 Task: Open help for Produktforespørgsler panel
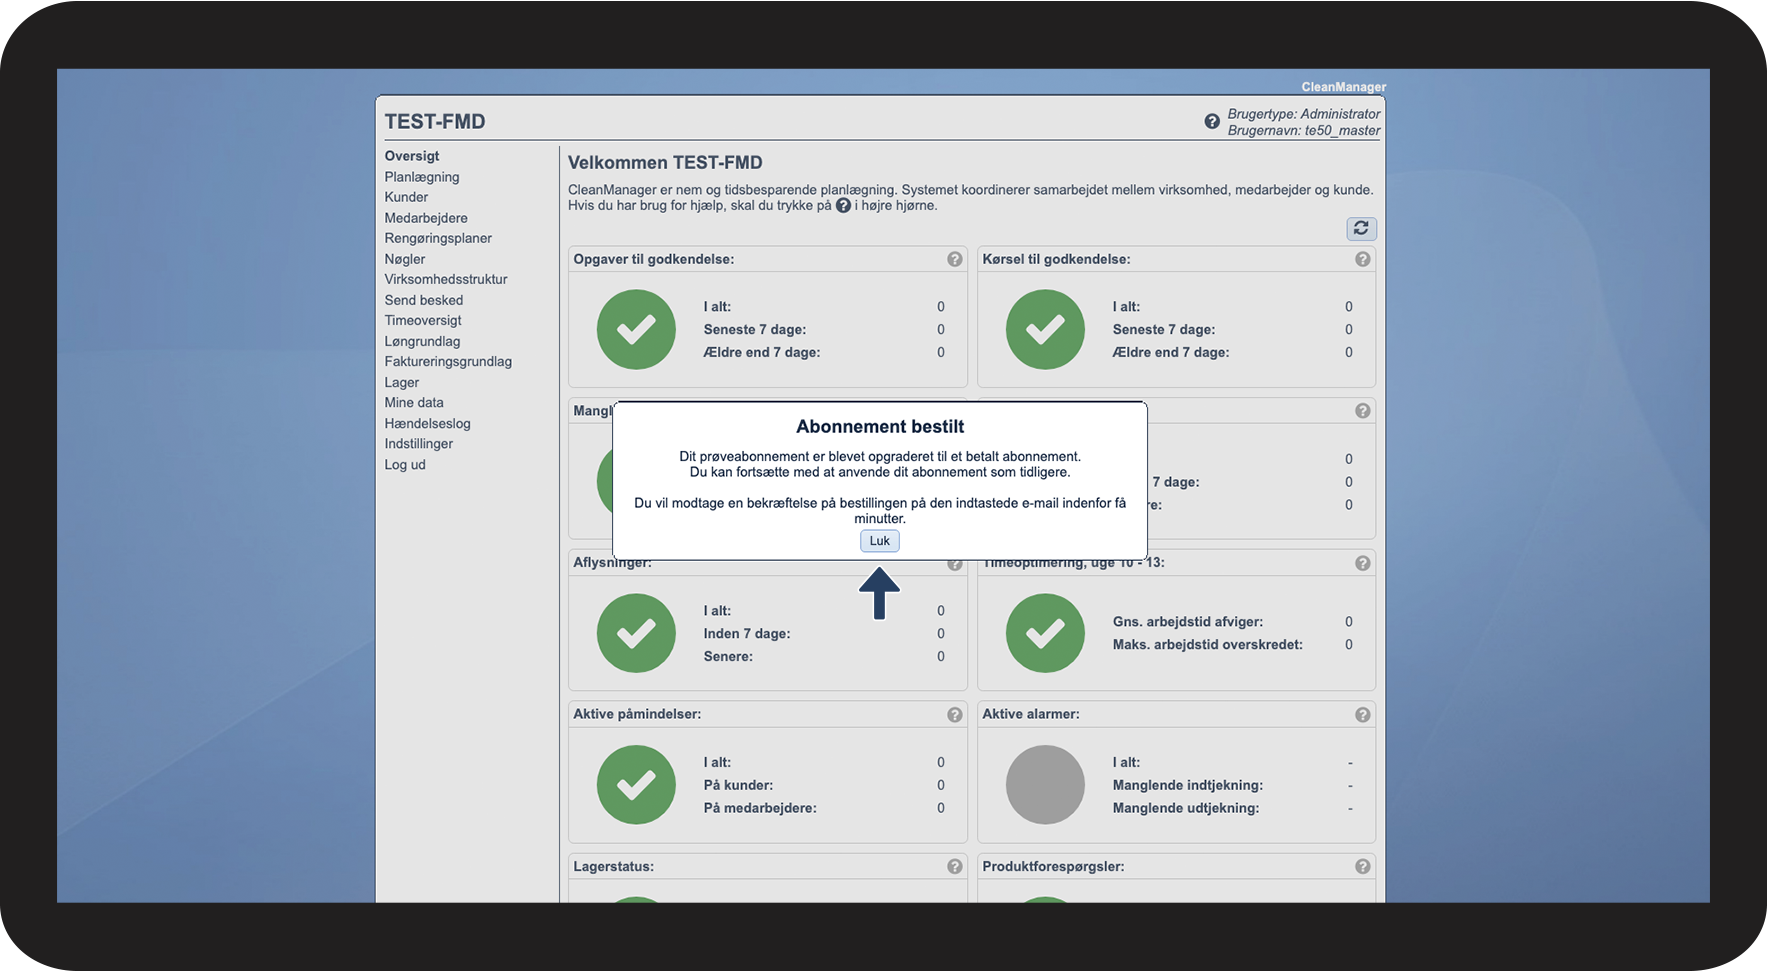tap(1363, 867)
